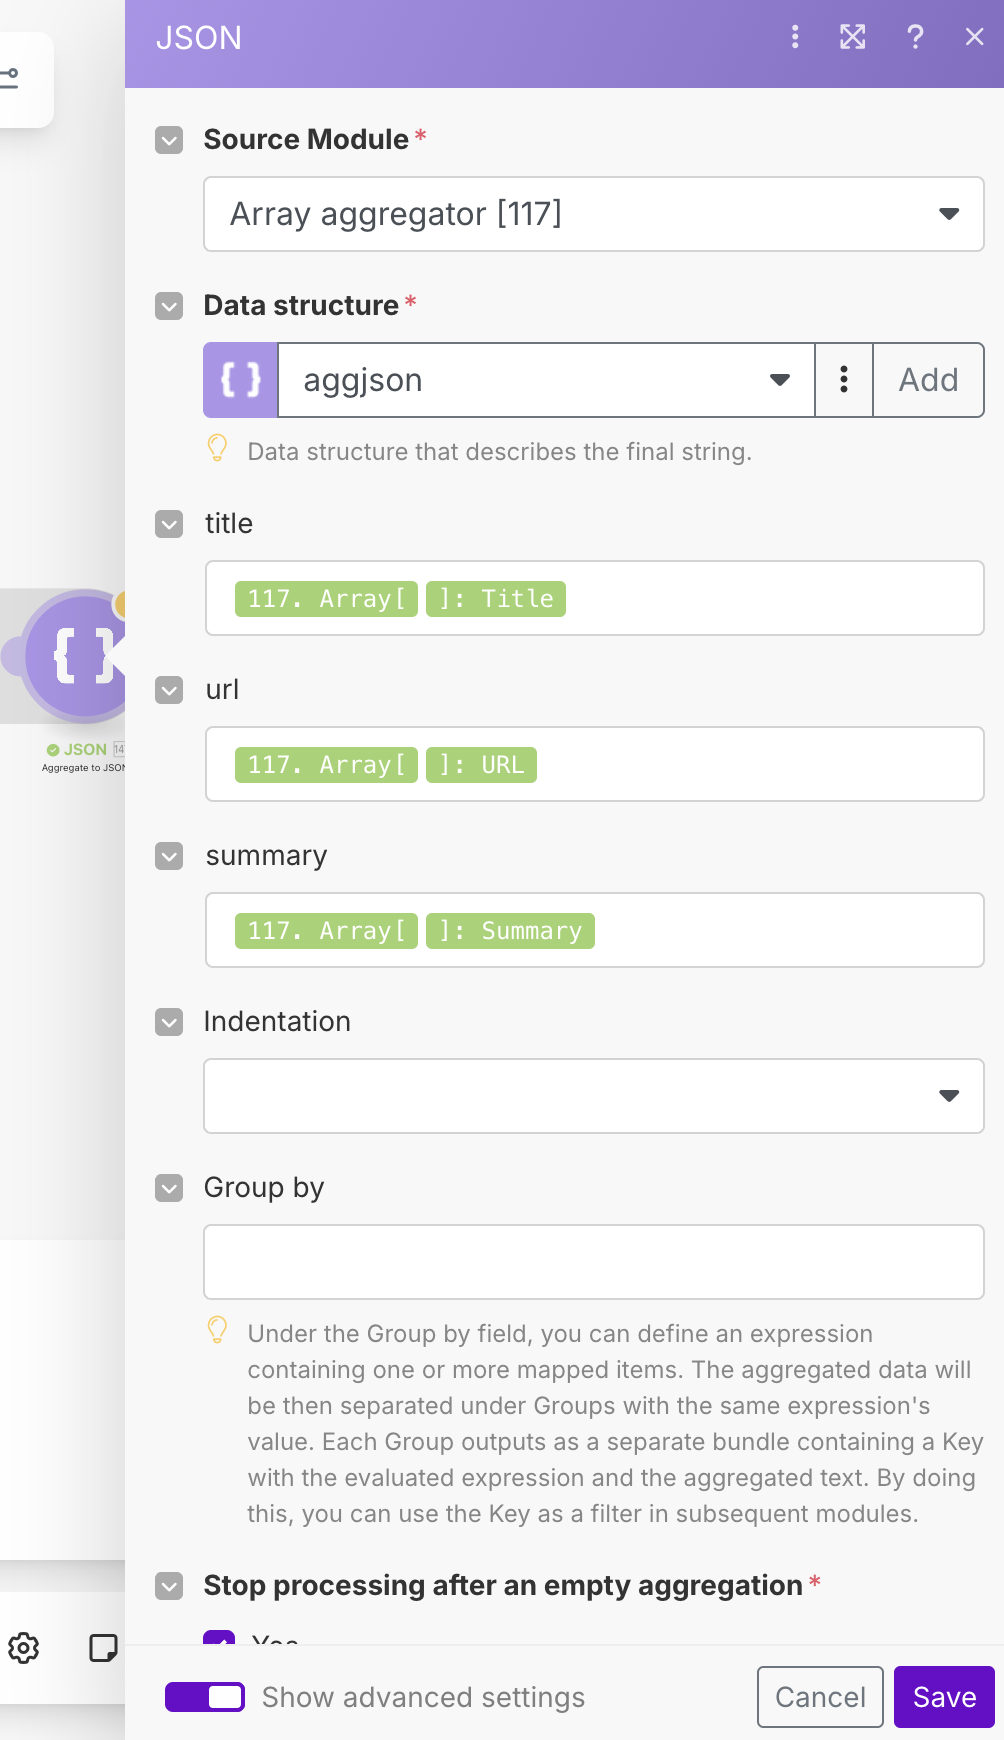Toggle the Group by field mapping checkbox
The width and height of the screenshot is (1004, 1740).
169,1188
